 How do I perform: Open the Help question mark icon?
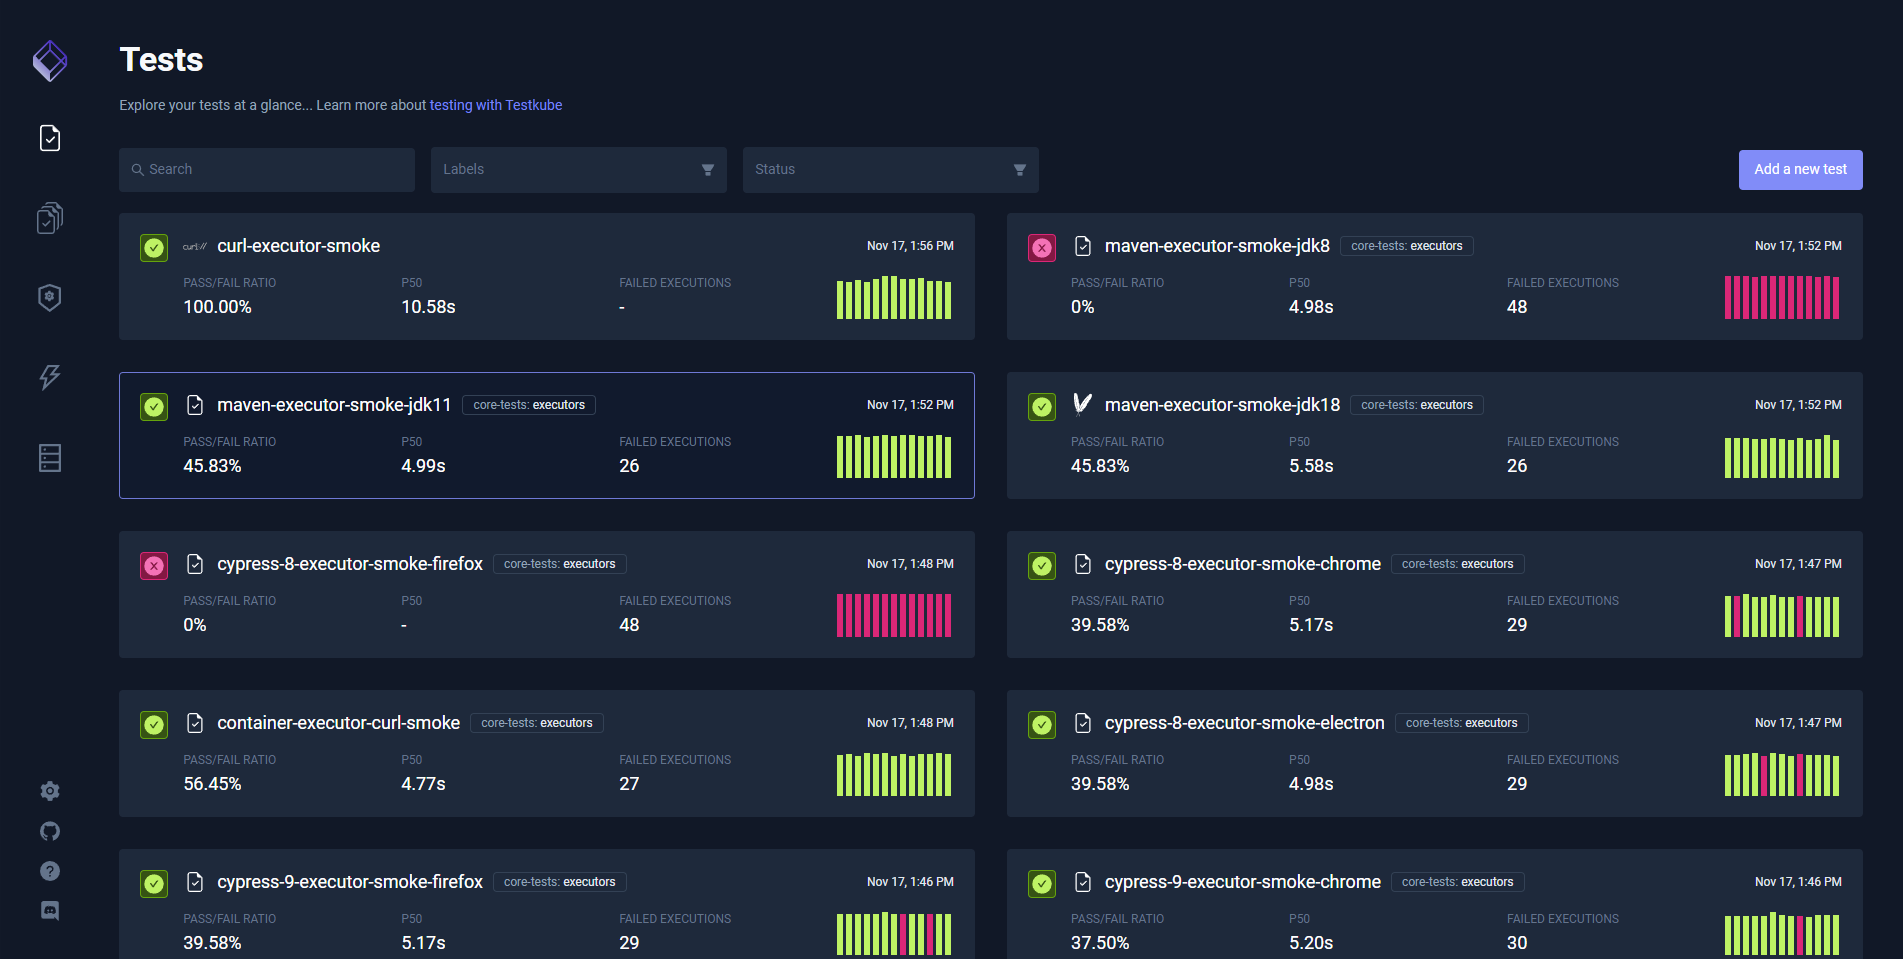(50, 871)
